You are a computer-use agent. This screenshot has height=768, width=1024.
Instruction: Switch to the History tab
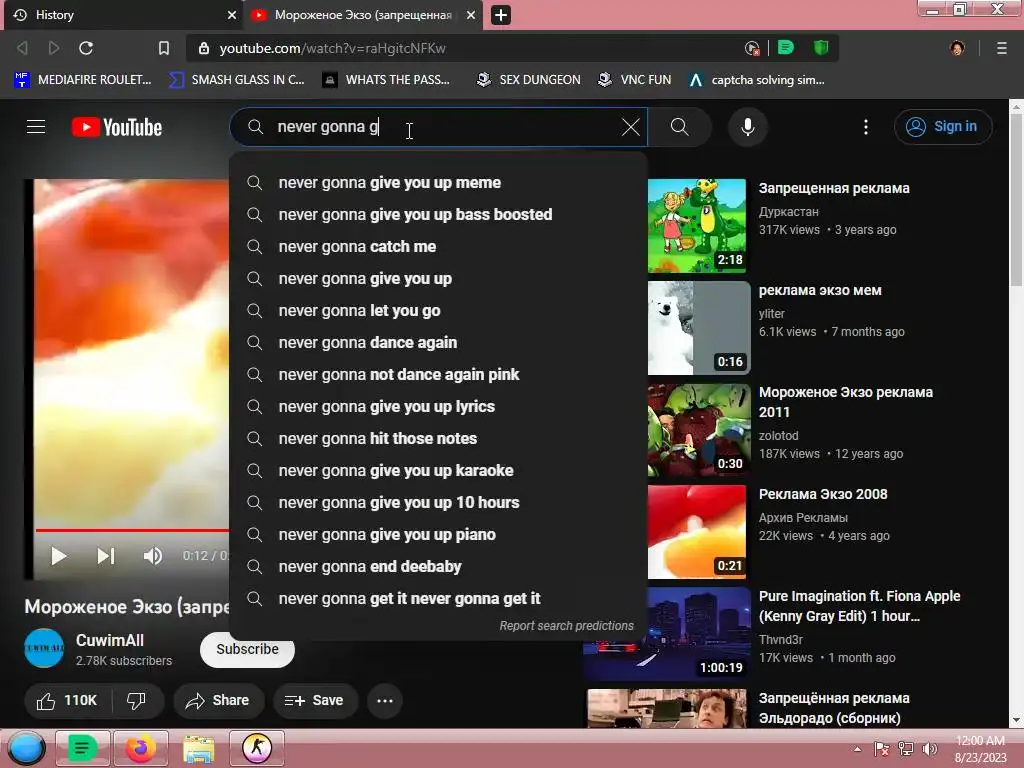click(x=124, y=15)
